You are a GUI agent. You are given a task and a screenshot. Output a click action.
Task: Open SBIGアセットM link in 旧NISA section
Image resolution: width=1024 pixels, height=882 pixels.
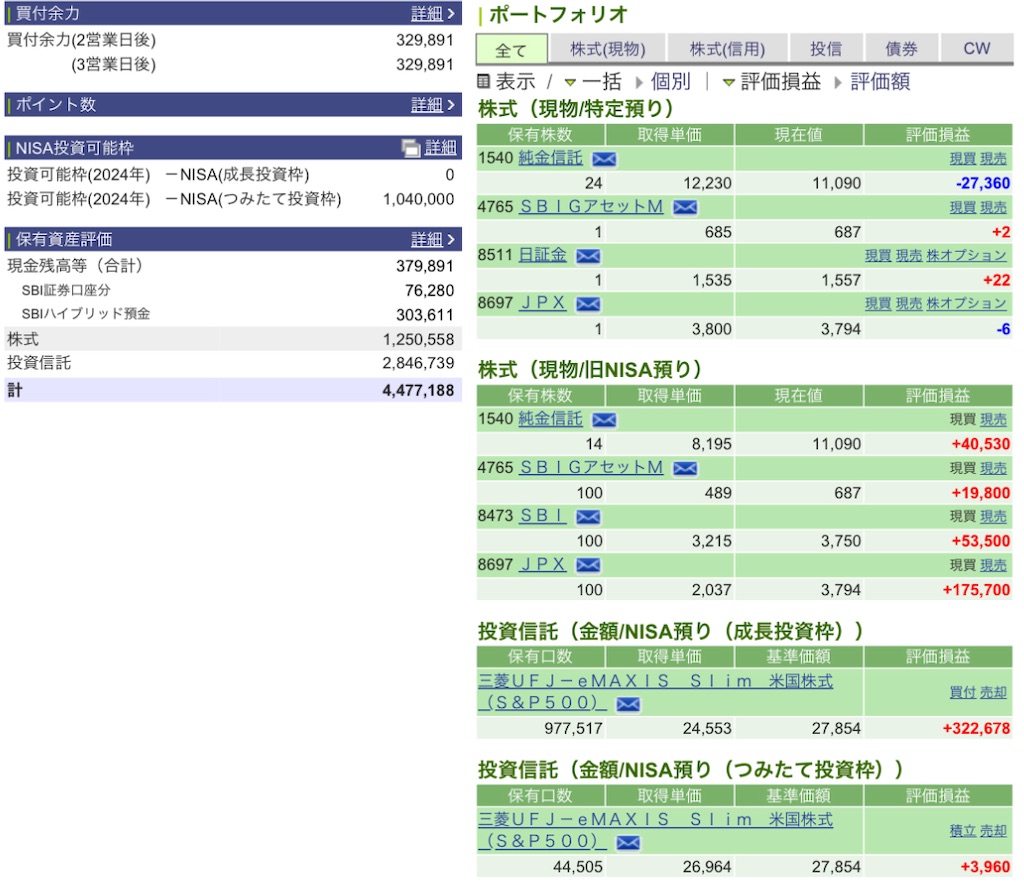[591, 467]
